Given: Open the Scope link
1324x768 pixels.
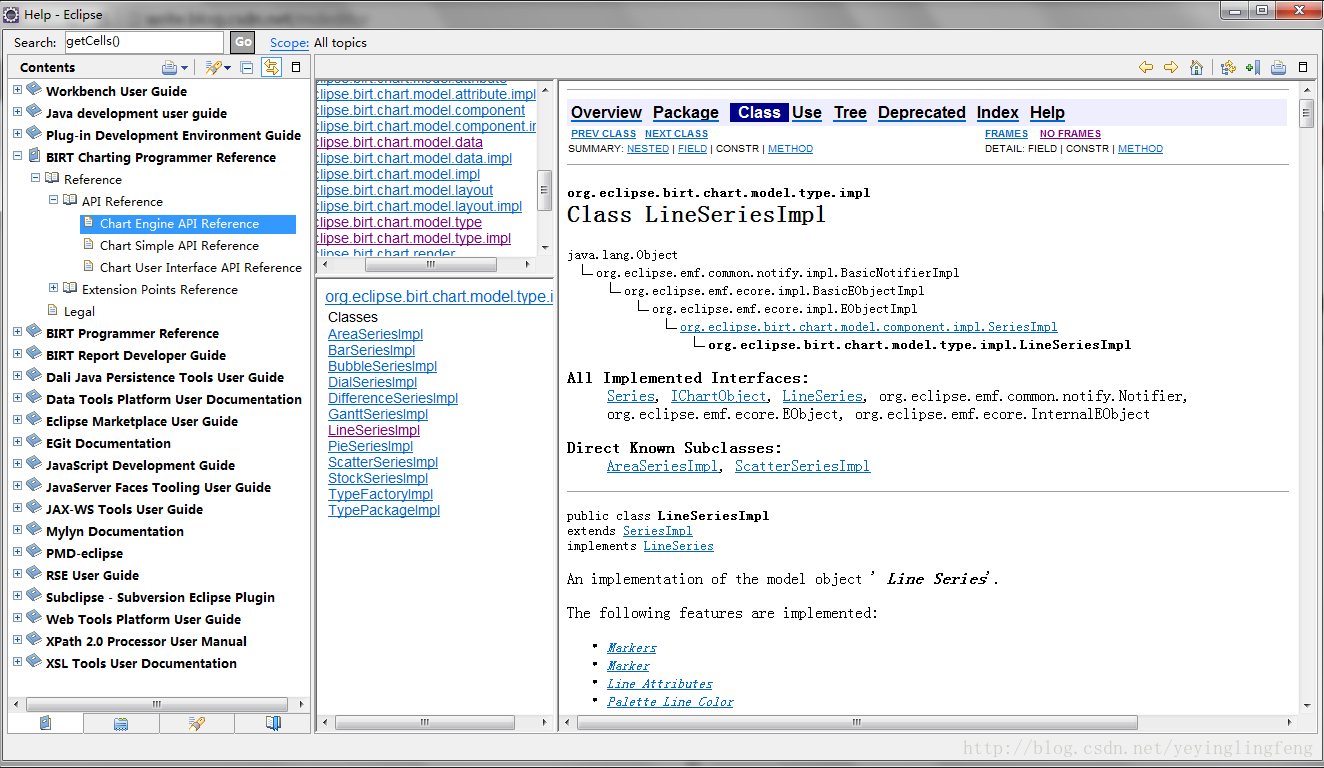Looking at the screenshot, I should pos(289,43).
